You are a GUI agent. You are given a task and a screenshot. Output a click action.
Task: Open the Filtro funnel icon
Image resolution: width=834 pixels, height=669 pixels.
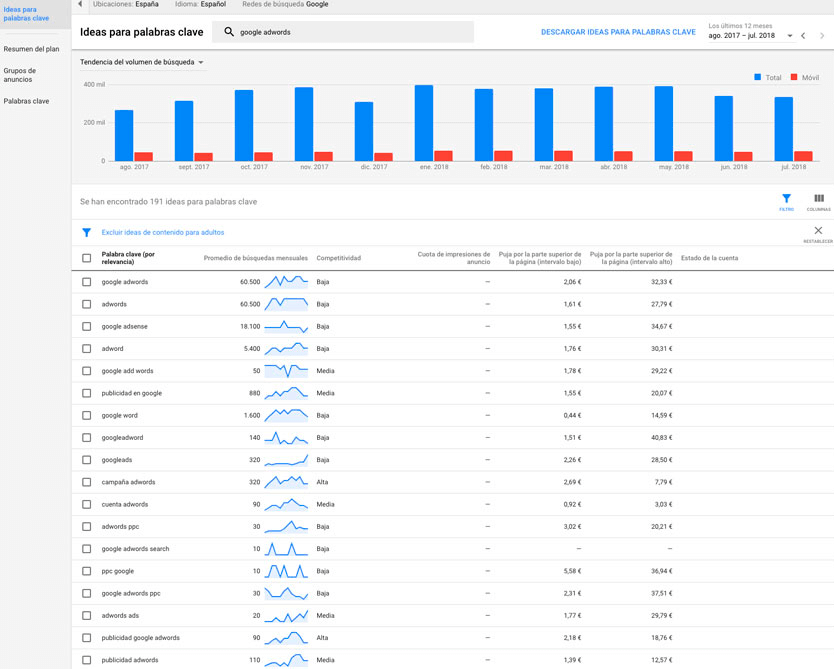(x=786, y=198)
